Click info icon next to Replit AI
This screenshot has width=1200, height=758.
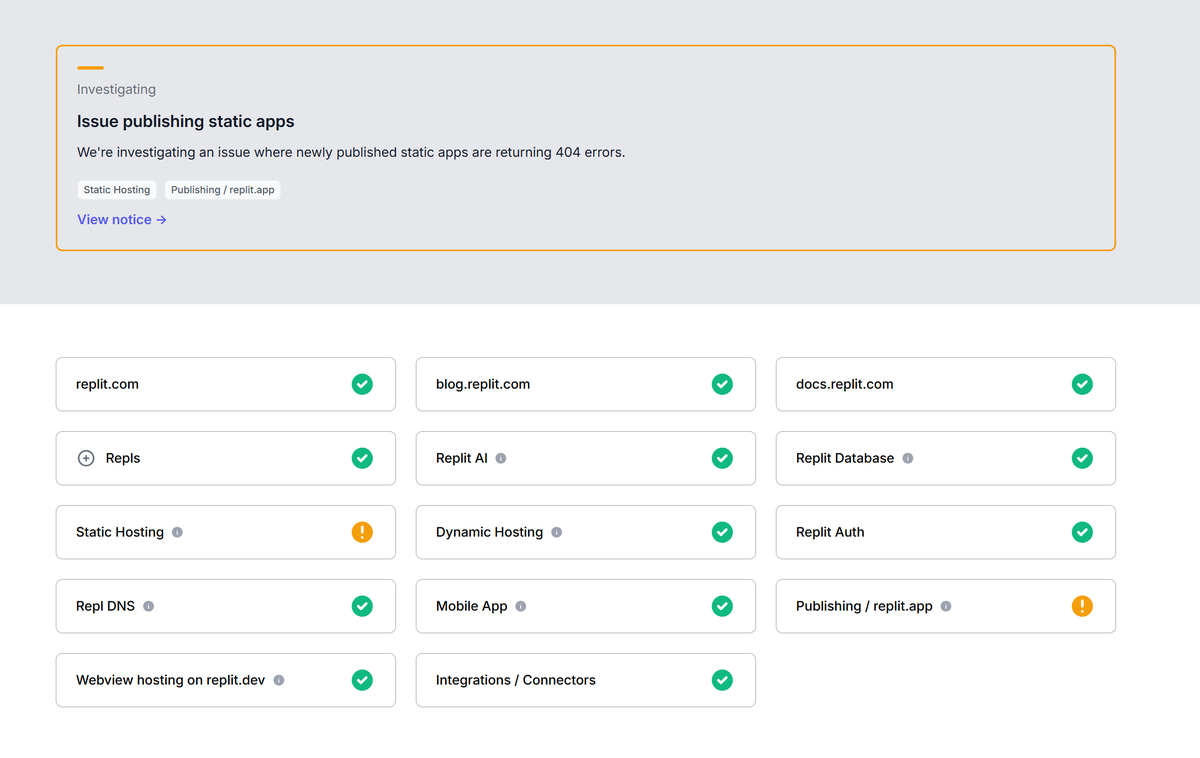[501, 458]
